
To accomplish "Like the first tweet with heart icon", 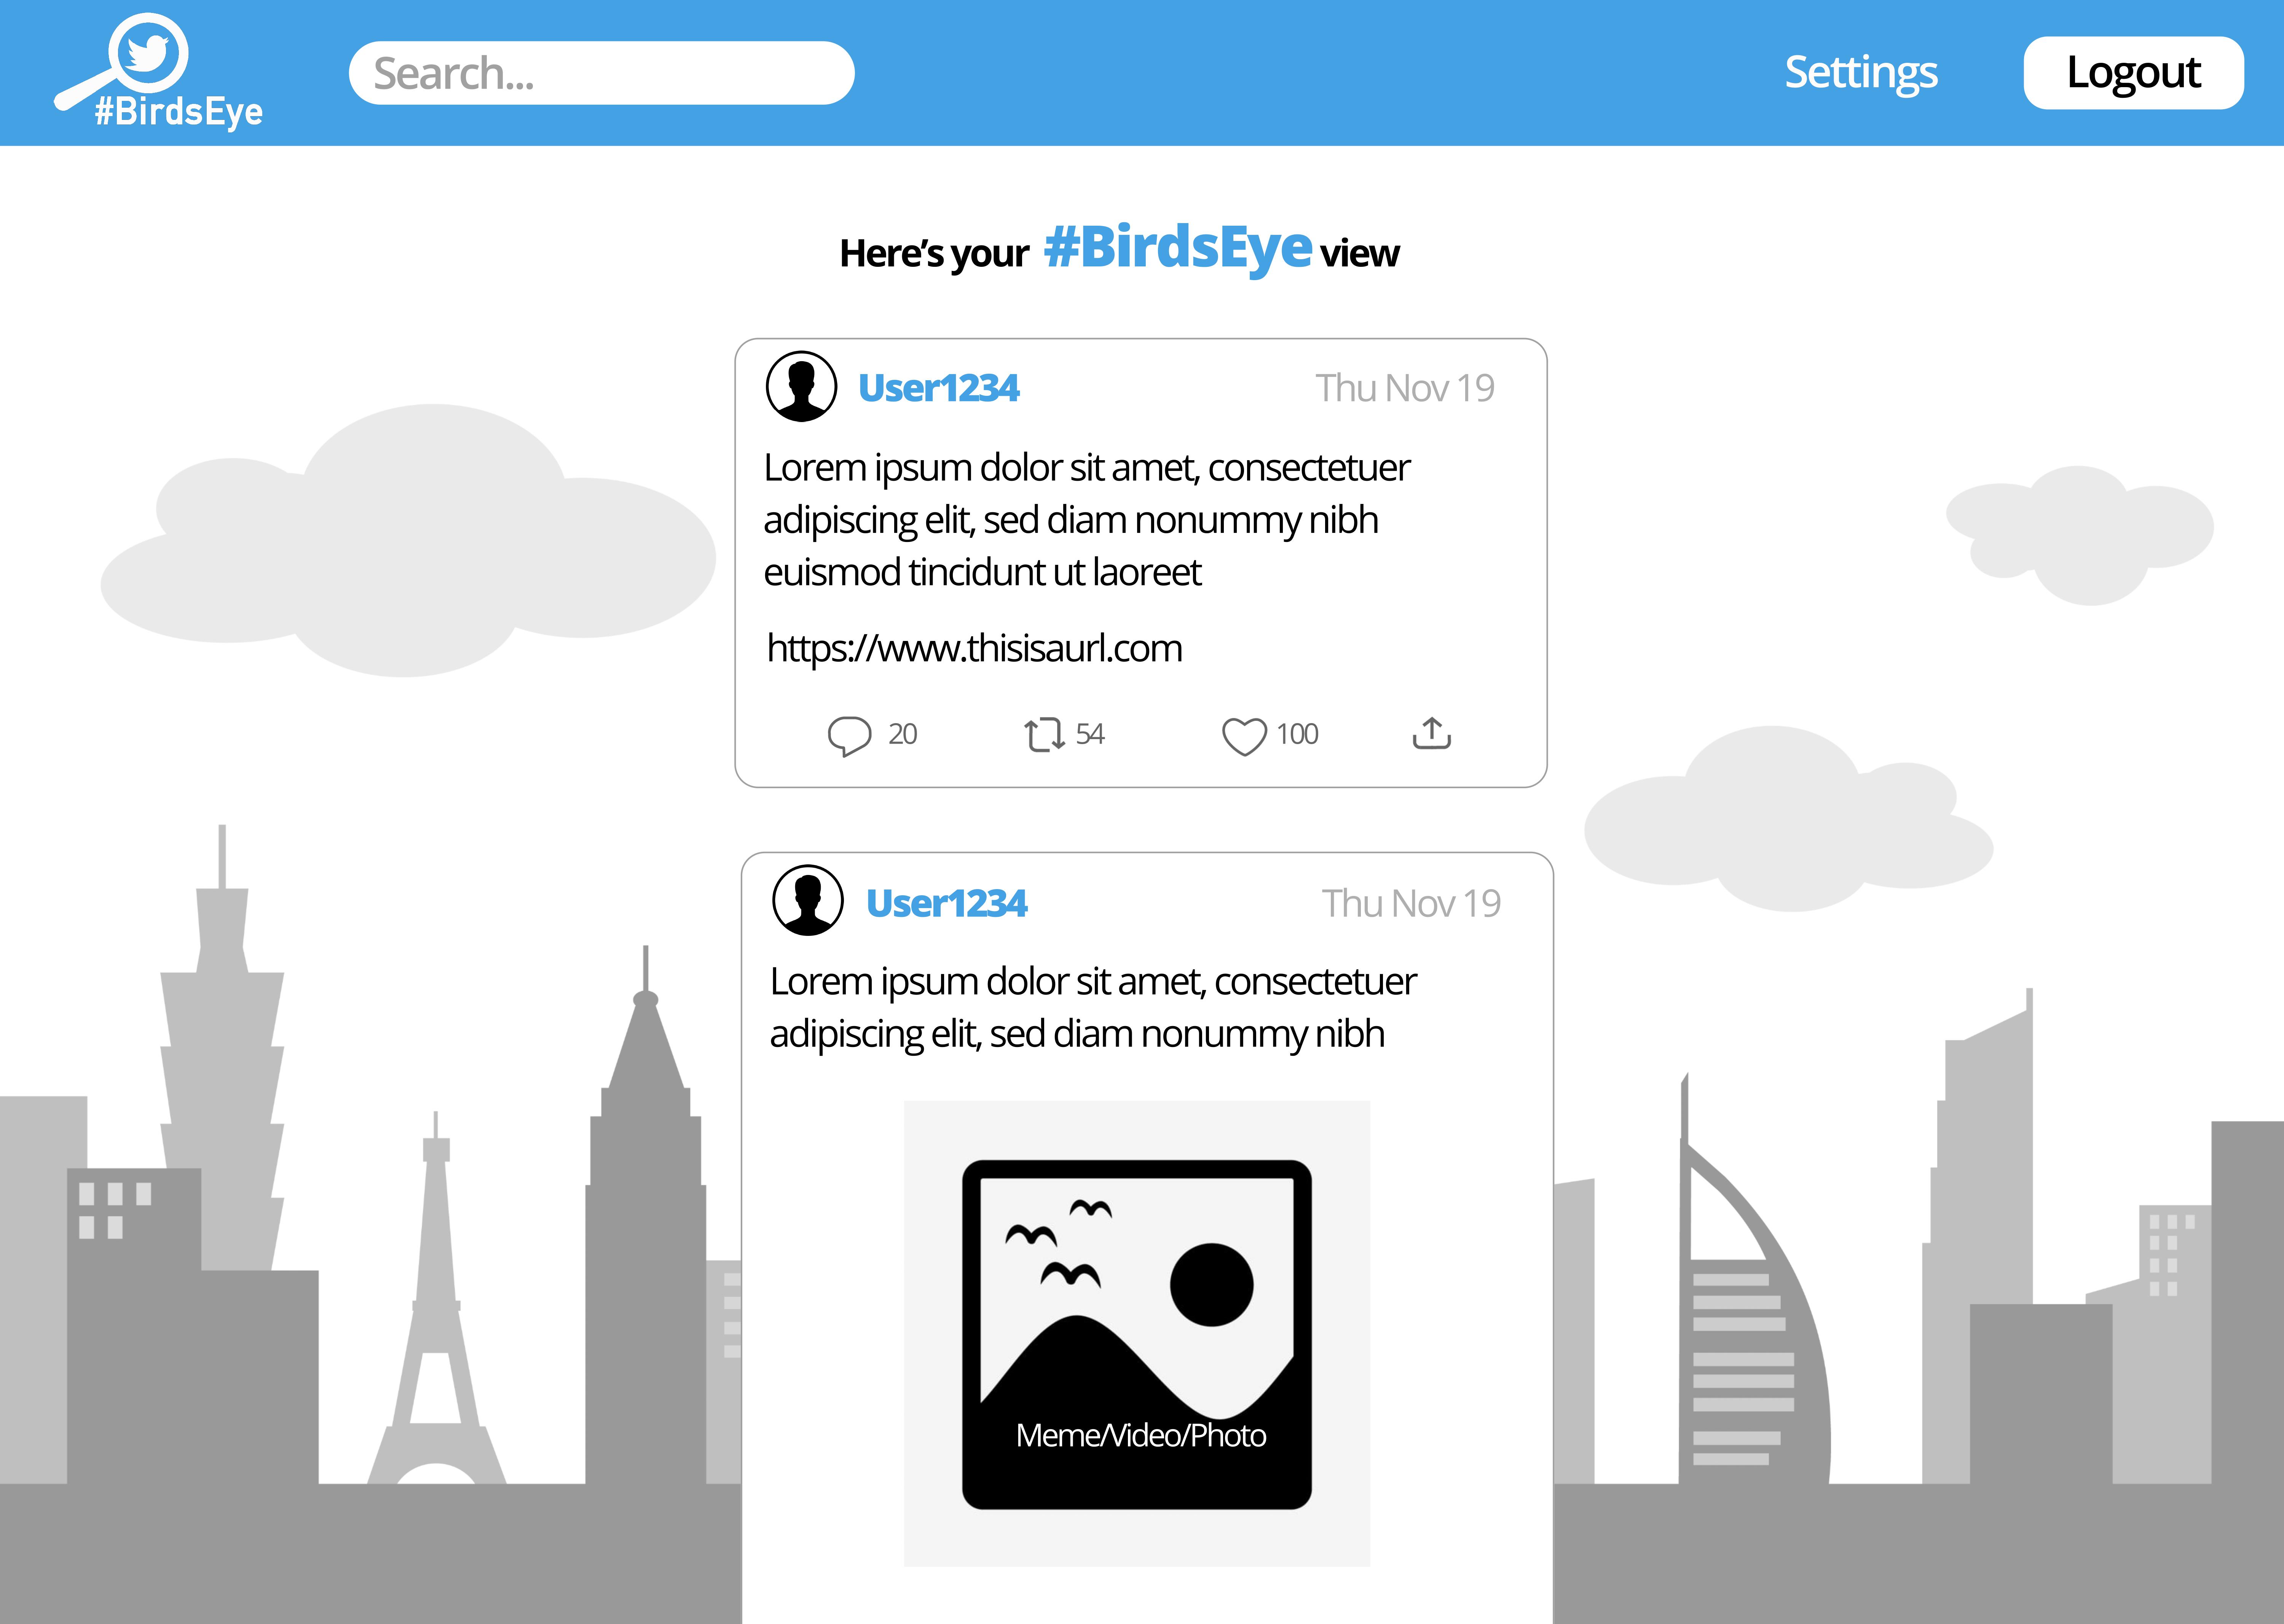I will click(x=1244, y=737).
